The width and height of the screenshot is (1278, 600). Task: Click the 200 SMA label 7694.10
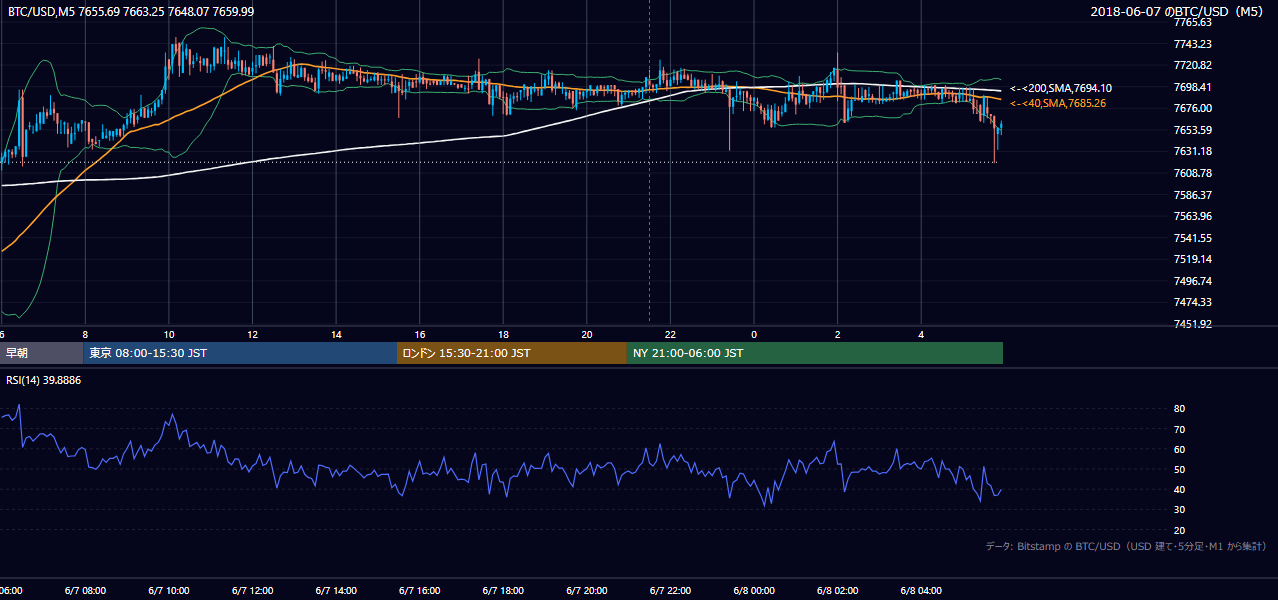[1060, 88]
